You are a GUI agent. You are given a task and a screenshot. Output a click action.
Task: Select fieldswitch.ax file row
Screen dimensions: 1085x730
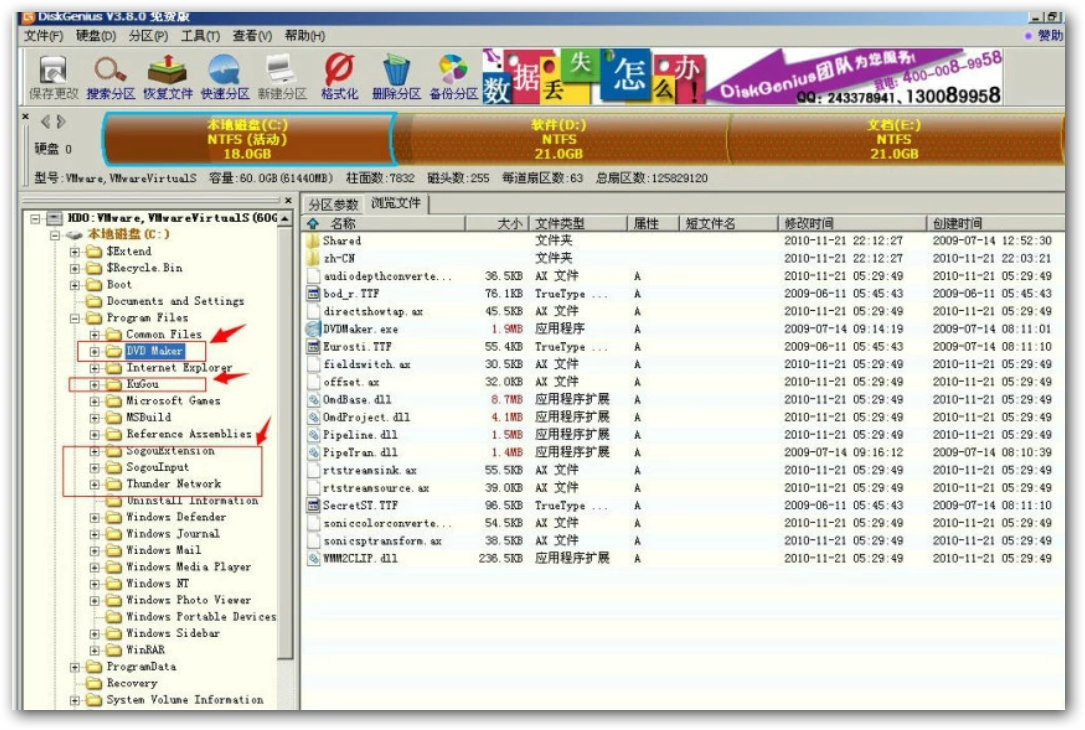[682, 364]
